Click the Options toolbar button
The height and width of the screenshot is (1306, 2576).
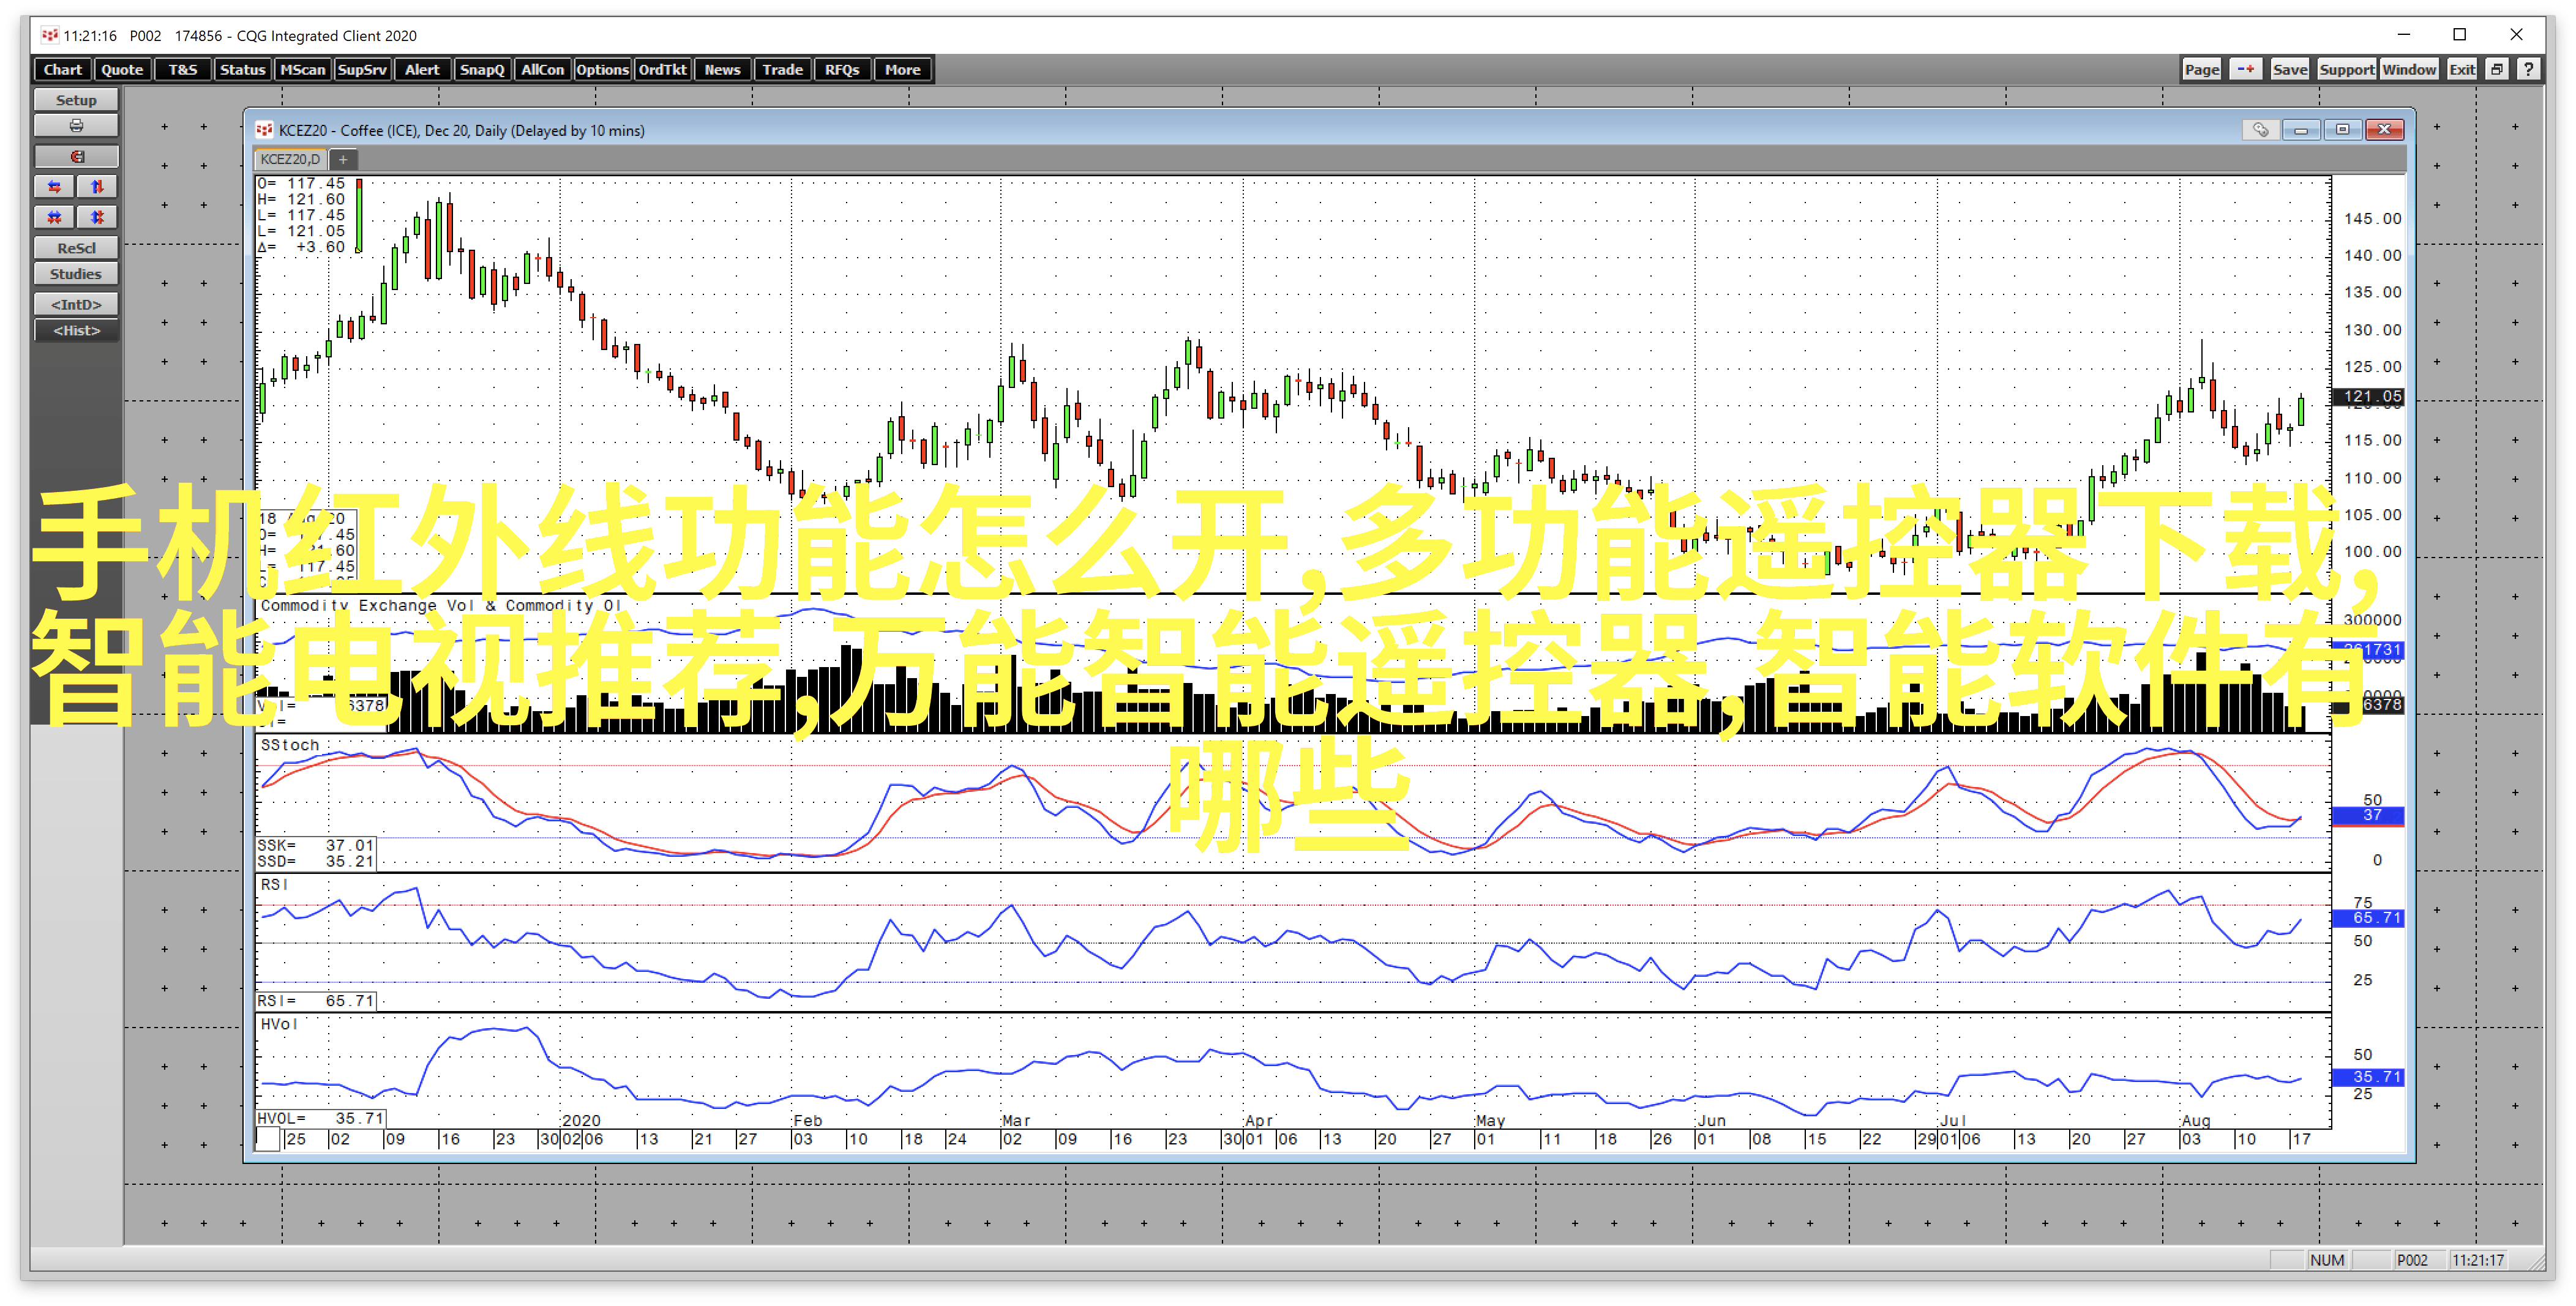(x=602, y=69)
